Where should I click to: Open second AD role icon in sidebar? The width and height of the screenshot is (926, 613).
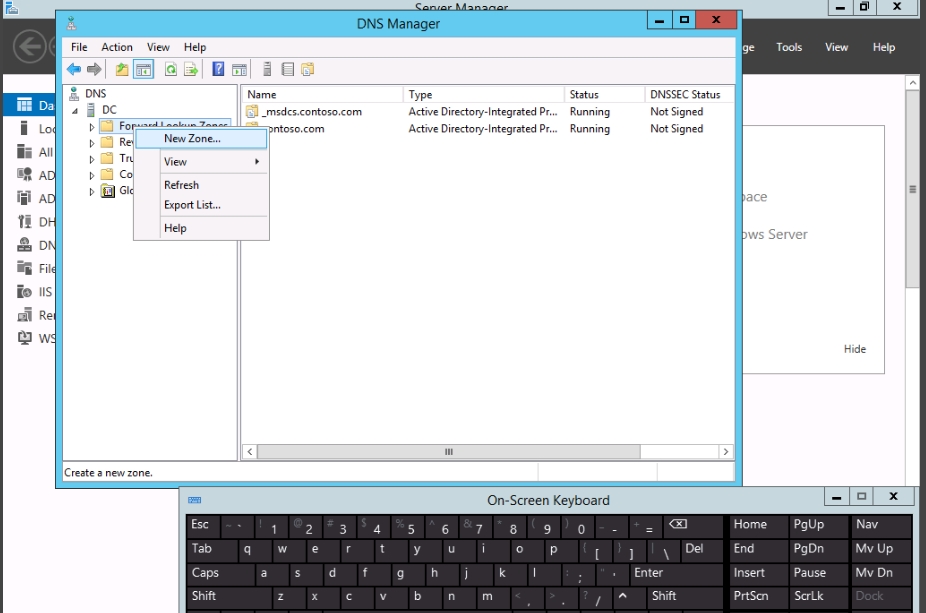(x=24, y=198)
